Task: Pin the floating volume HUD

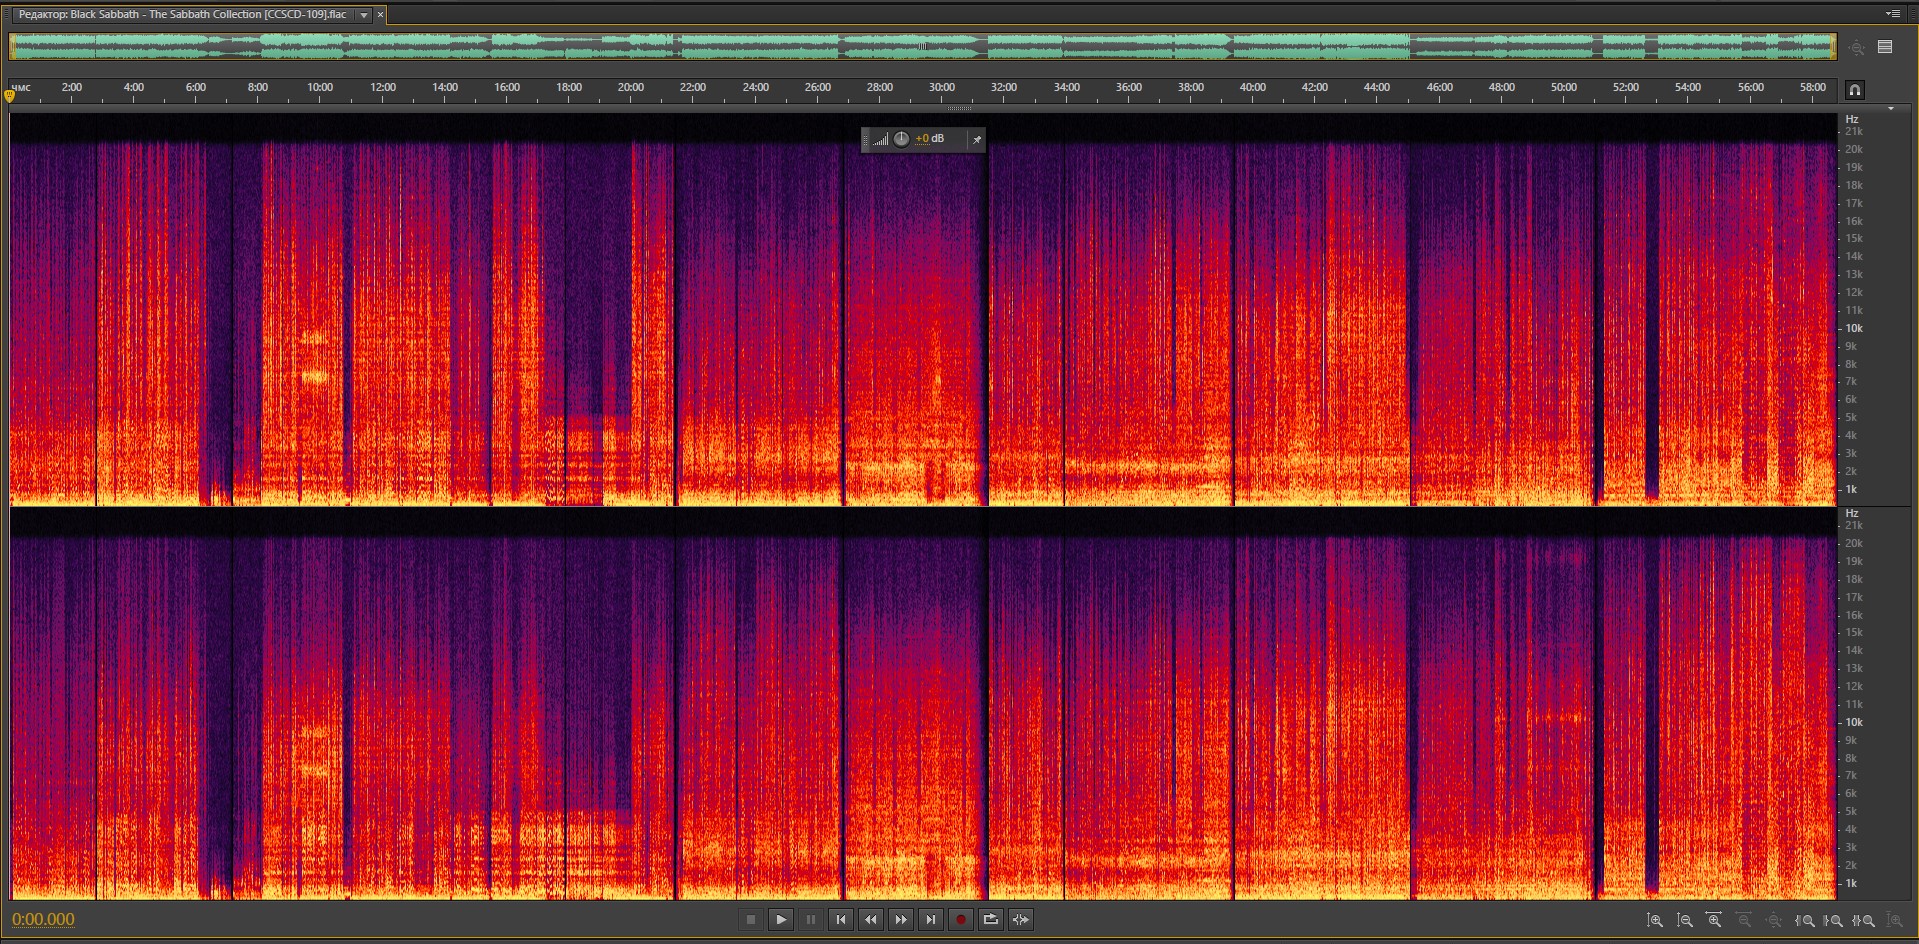Action: 976,140
